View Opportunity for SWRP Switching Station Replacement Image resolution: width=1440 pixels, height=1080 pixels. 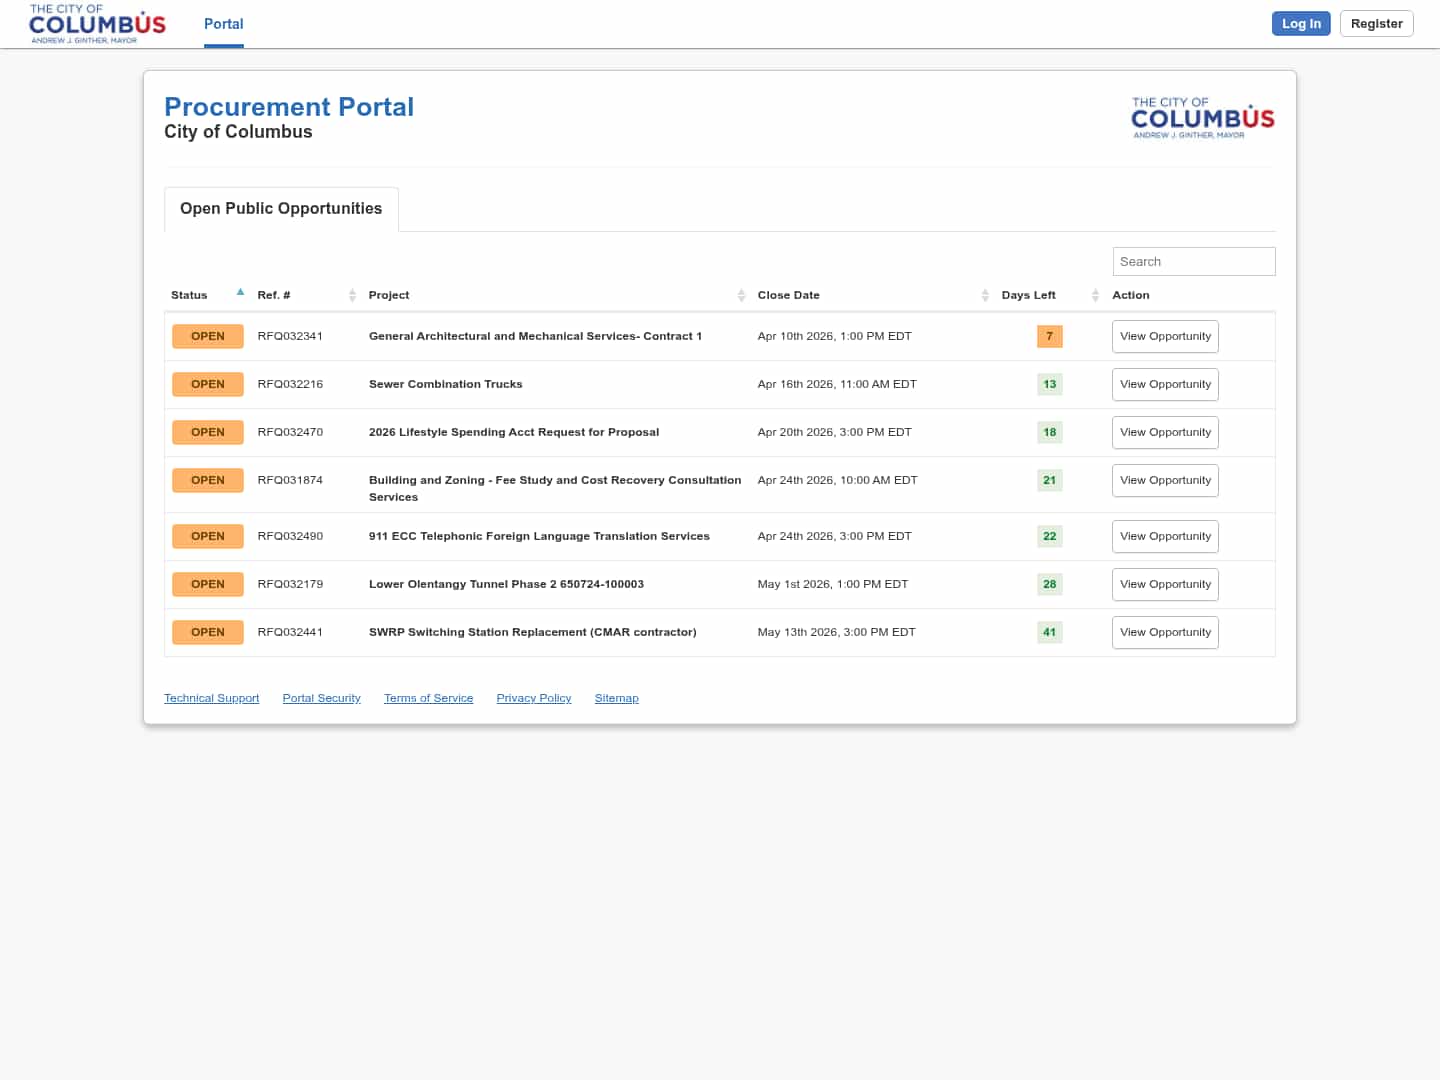1165,632
